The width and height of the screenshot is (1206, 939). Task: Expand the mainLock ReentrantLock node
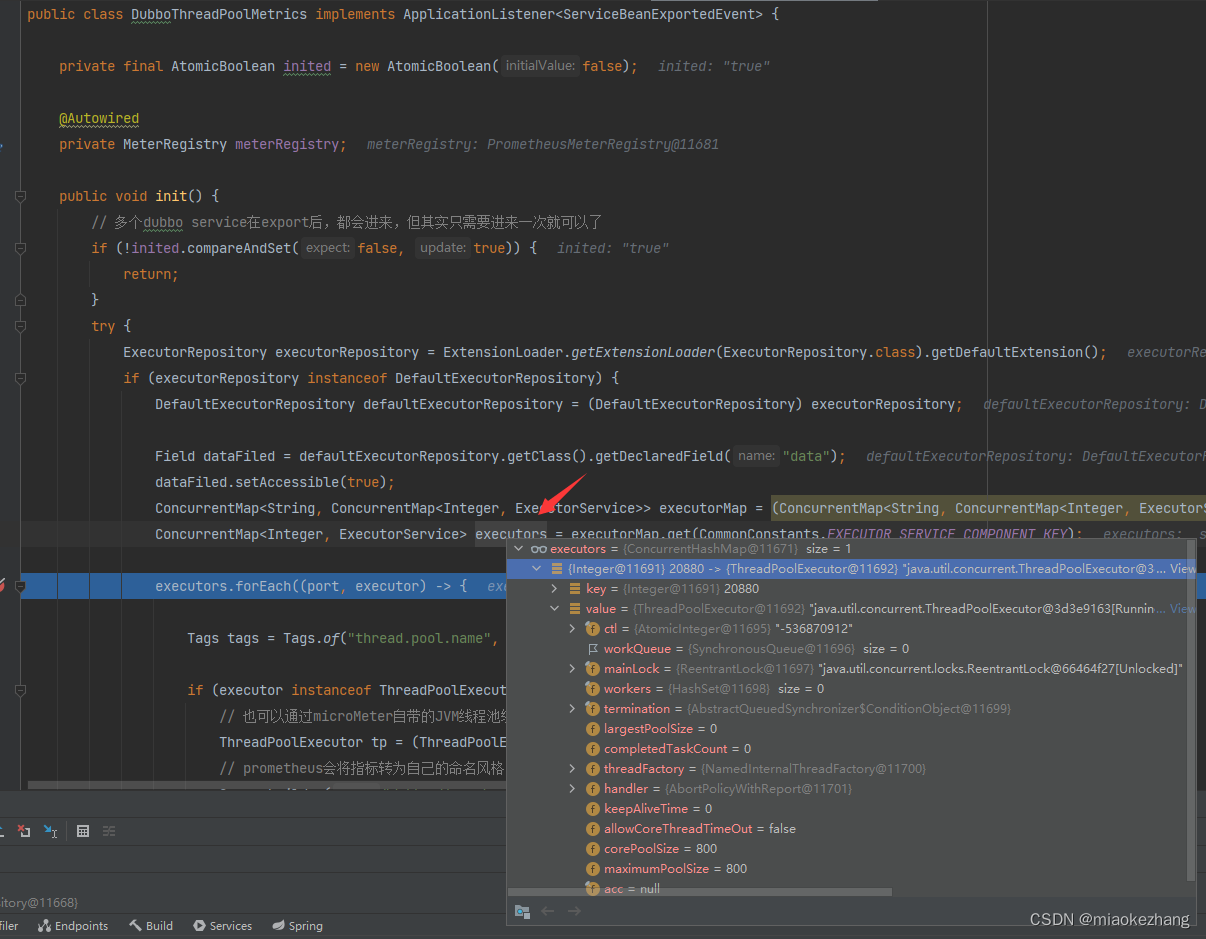pos(573,669)
